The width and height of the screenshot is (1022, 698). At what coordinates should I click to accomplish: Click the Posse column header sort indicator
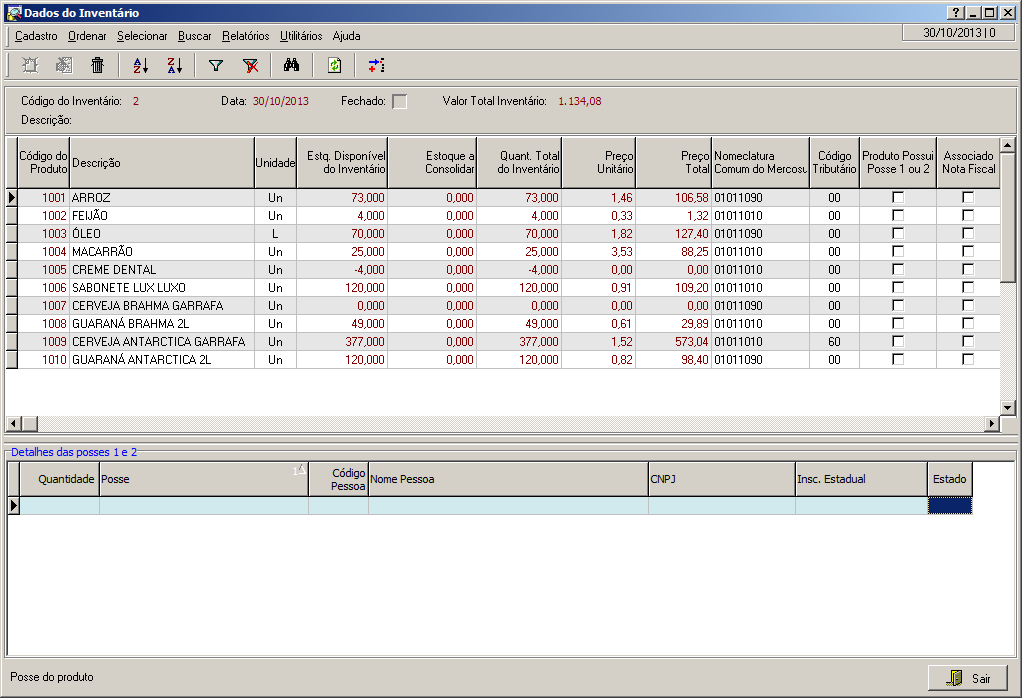coord(299,470)
